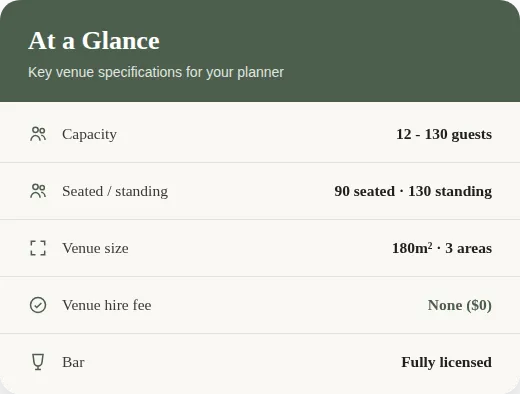The image size is (520, 394).
Task: Click the 90 seated · 130 standing value
Action: pos(413,192)
